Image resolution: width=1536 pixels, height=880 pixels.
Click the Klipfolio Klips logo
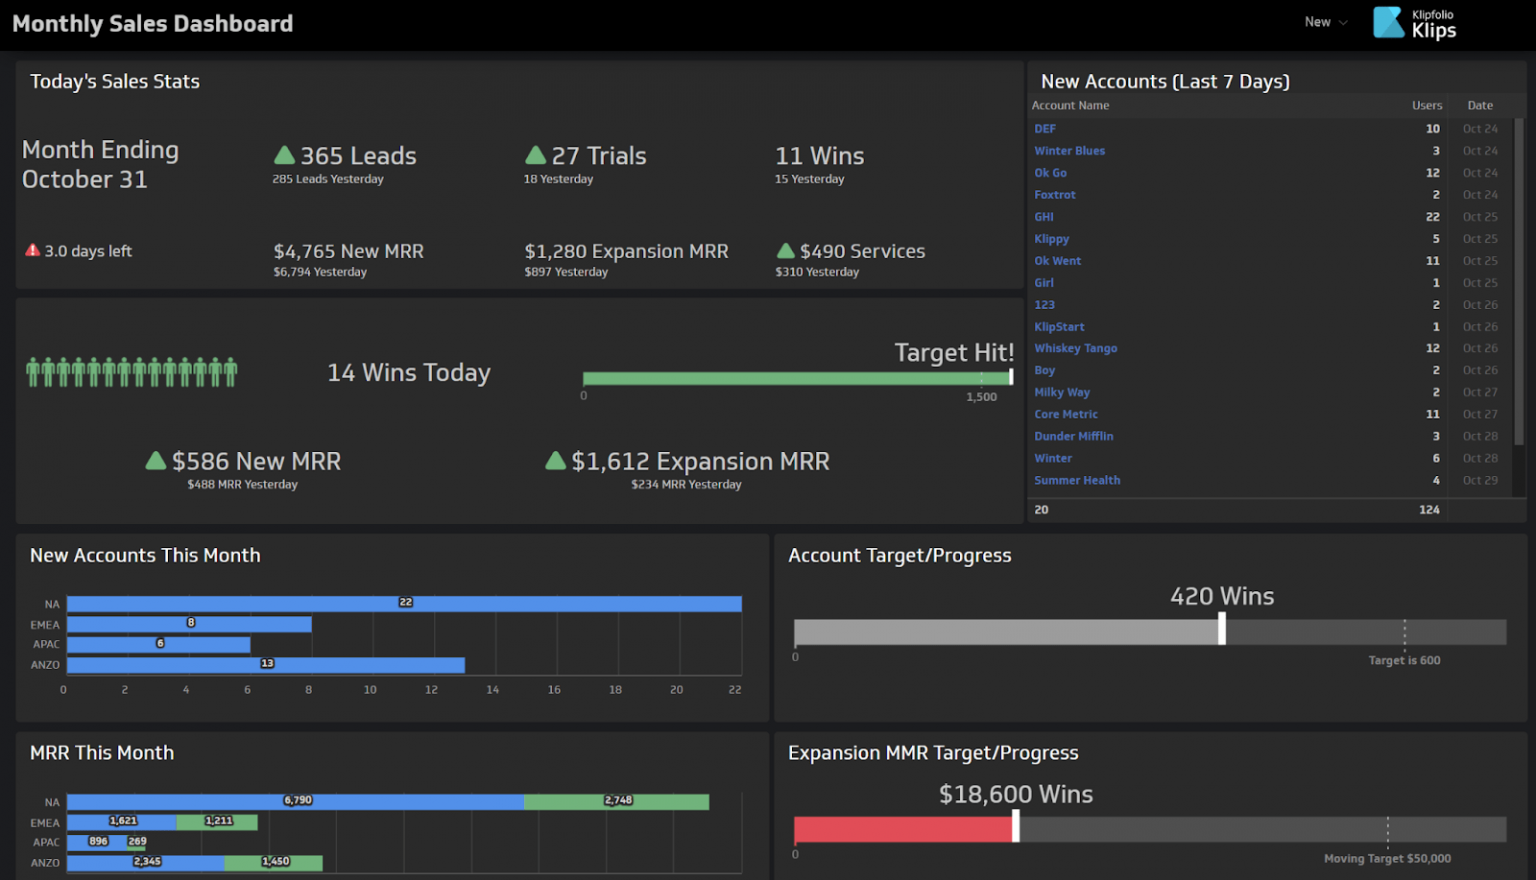pos(1413,22)
